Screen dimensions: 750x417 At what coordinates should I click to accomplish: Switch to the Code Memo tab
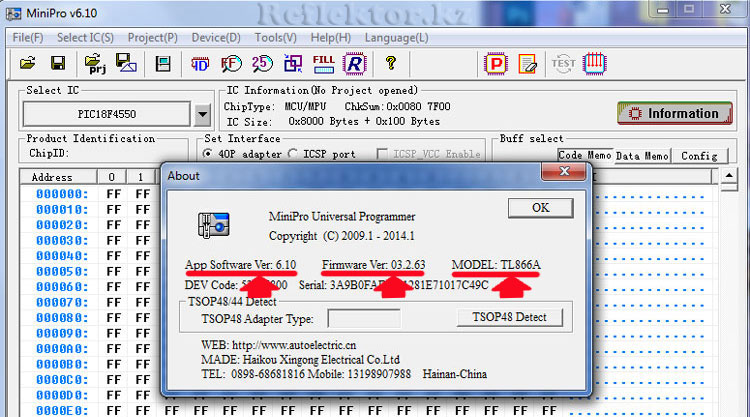pyautogui.click(x=585, y=155)
